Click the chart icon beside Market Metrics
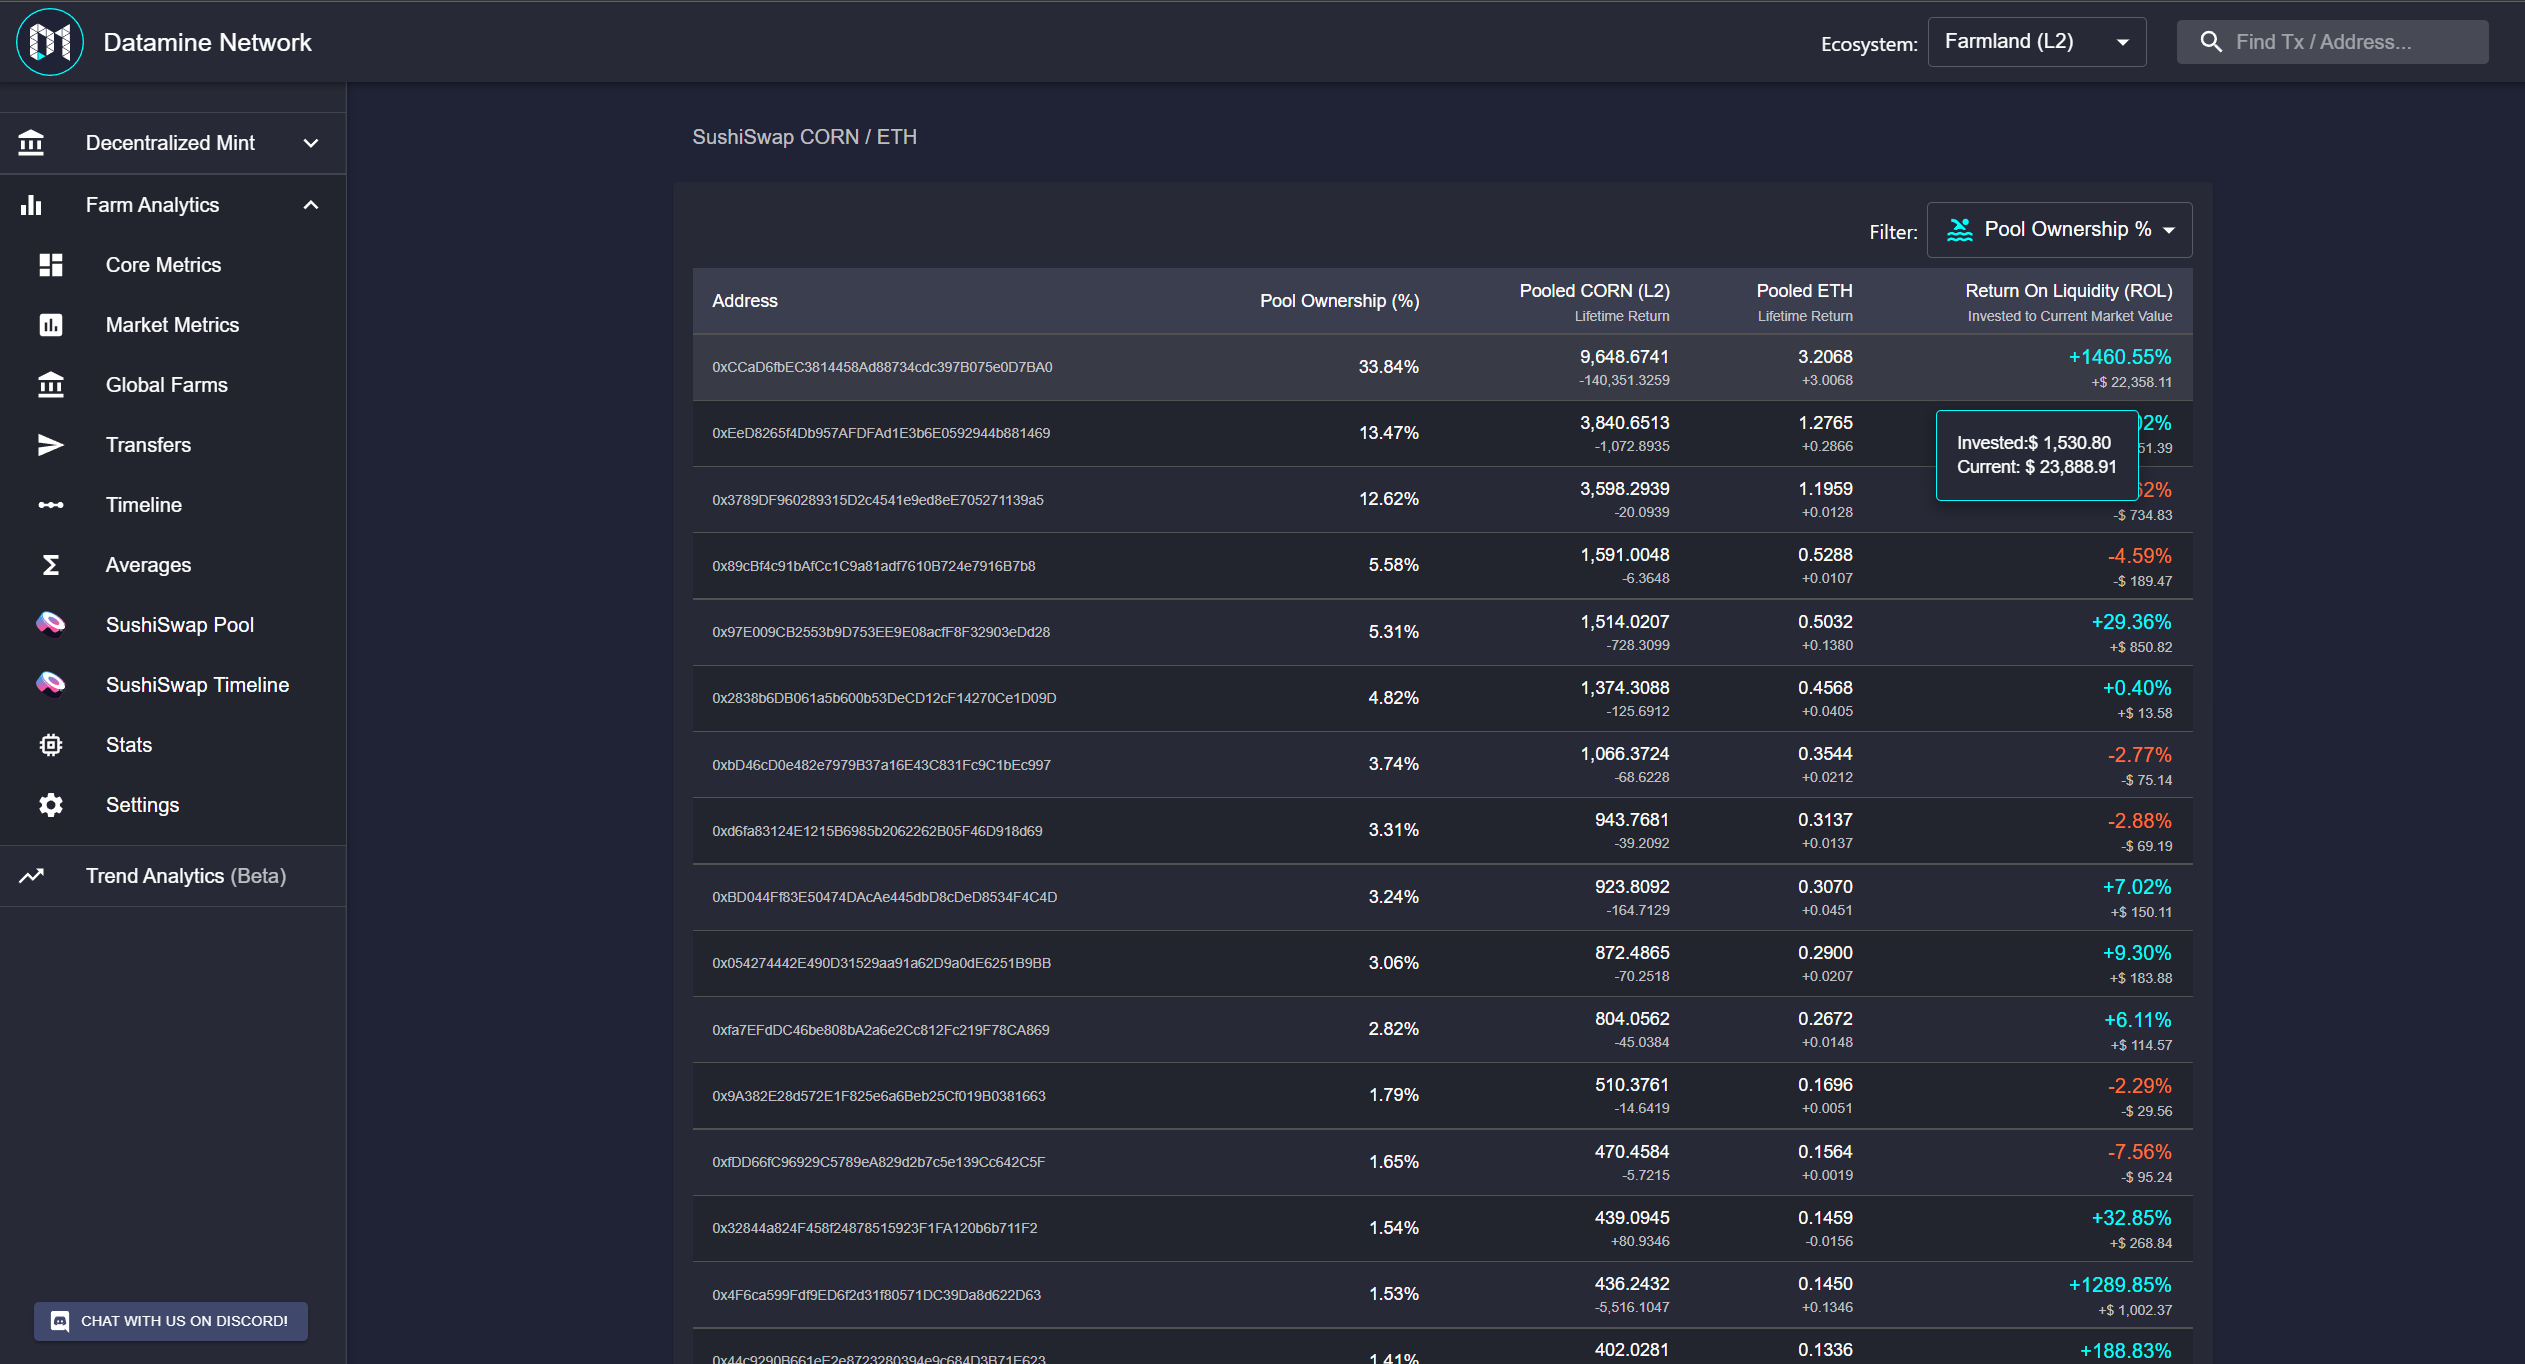 pos(51,325)
